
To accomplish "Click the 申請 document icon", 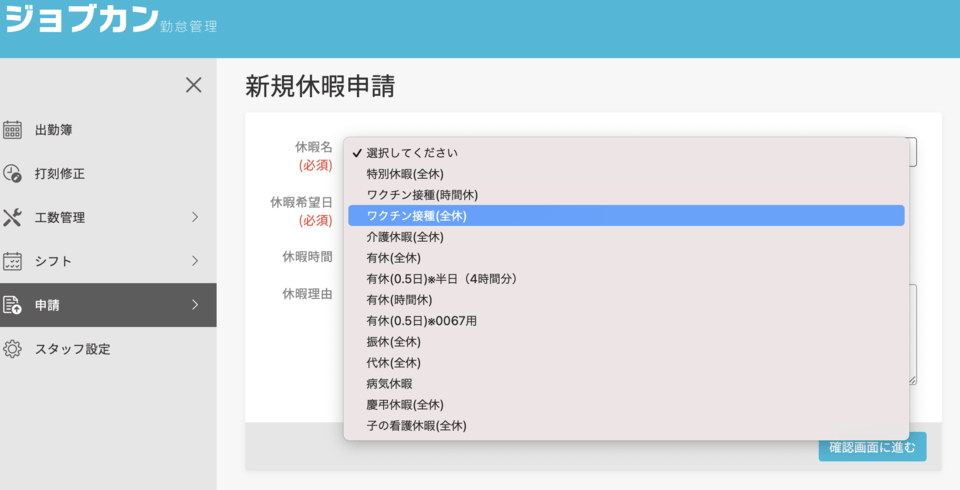I will (x=12, y=305).
